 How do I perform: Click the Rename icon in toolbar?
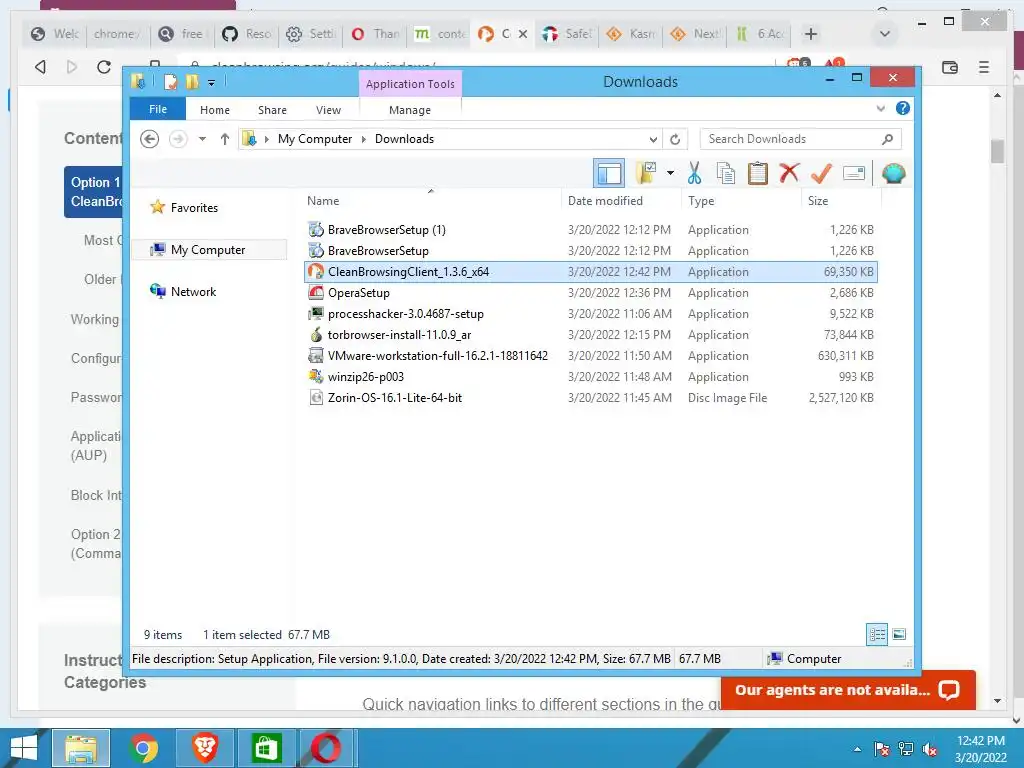854,173
